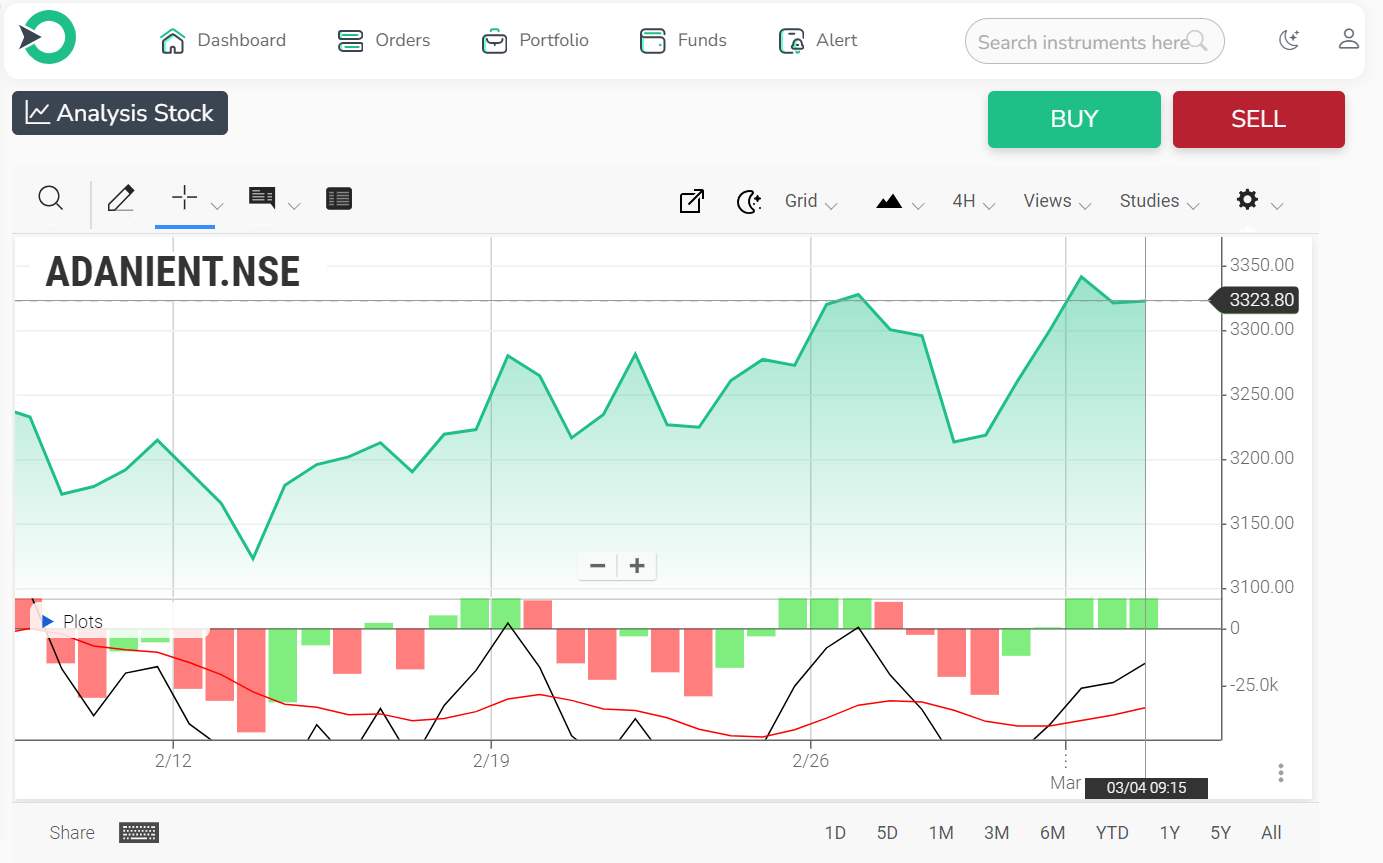Open the Dashboard page
The height and width of the screenshot is (863, 1383).
pos(223,41)
